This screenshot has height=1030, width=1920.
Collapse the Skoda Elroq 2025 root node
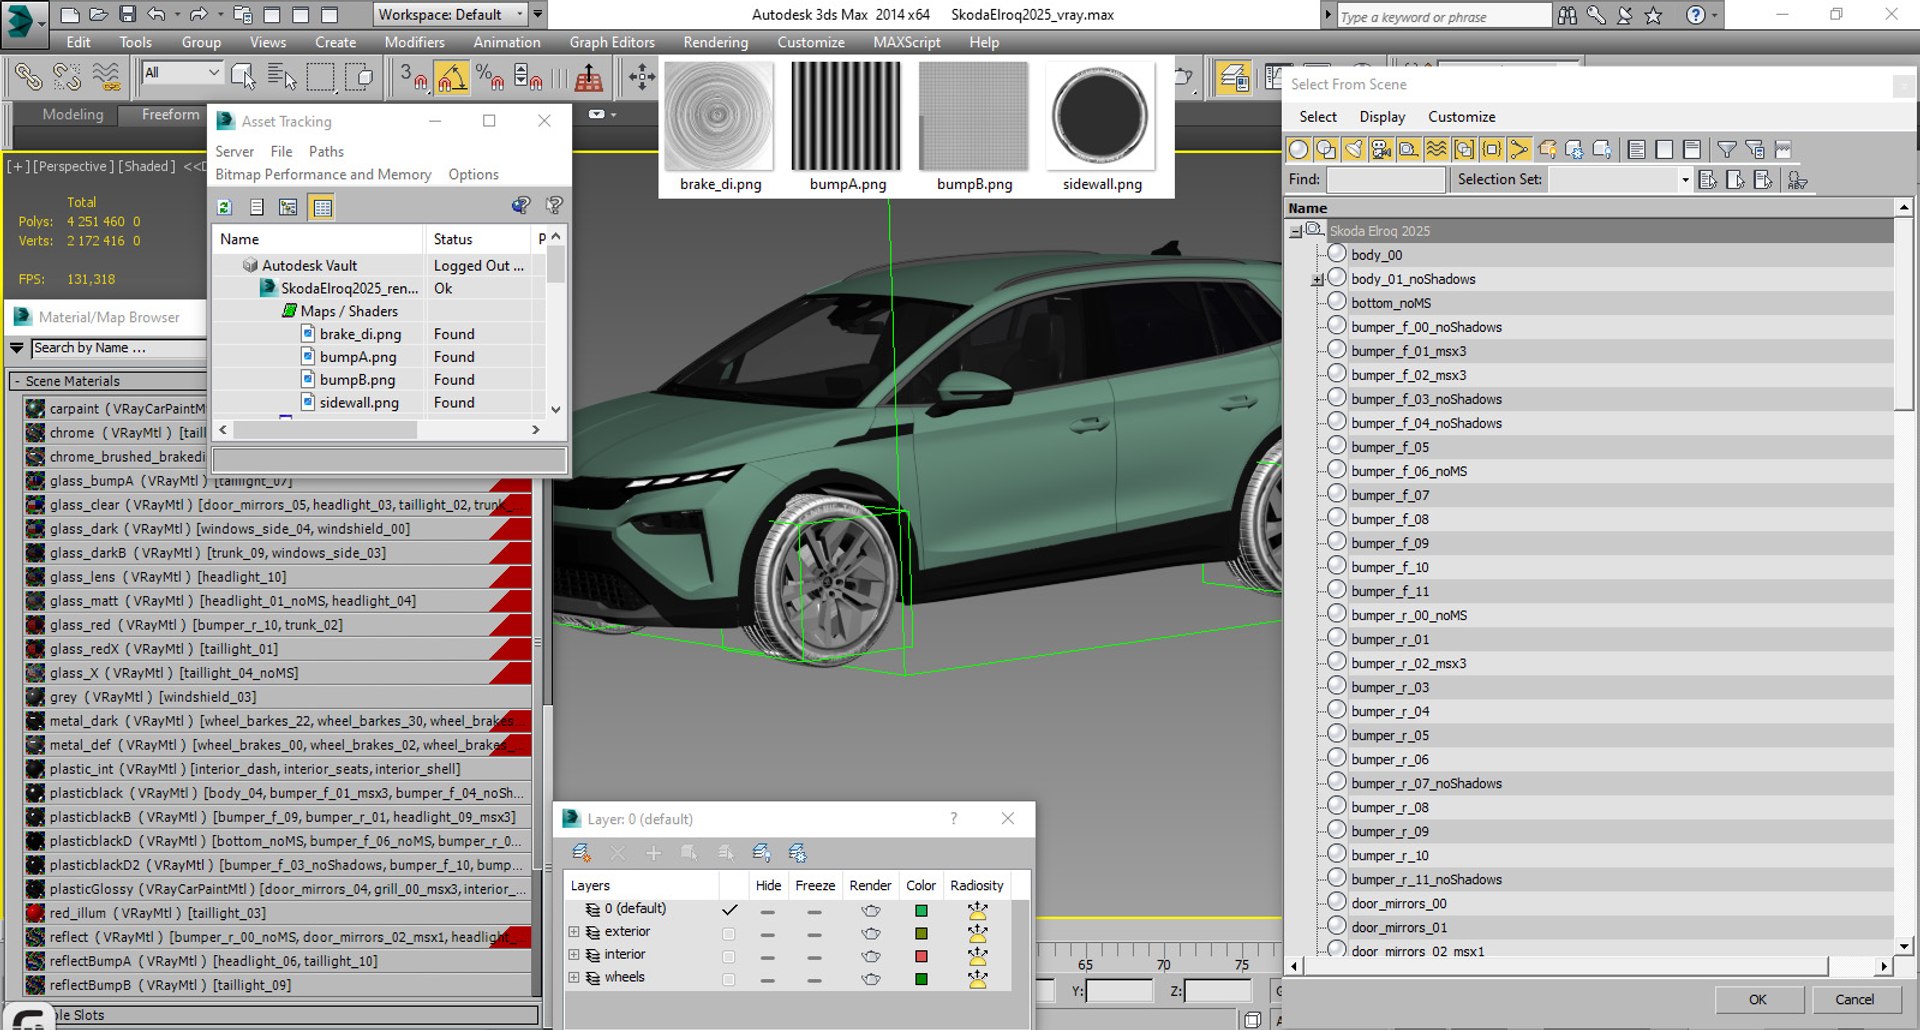click(x=1296, y=232)
